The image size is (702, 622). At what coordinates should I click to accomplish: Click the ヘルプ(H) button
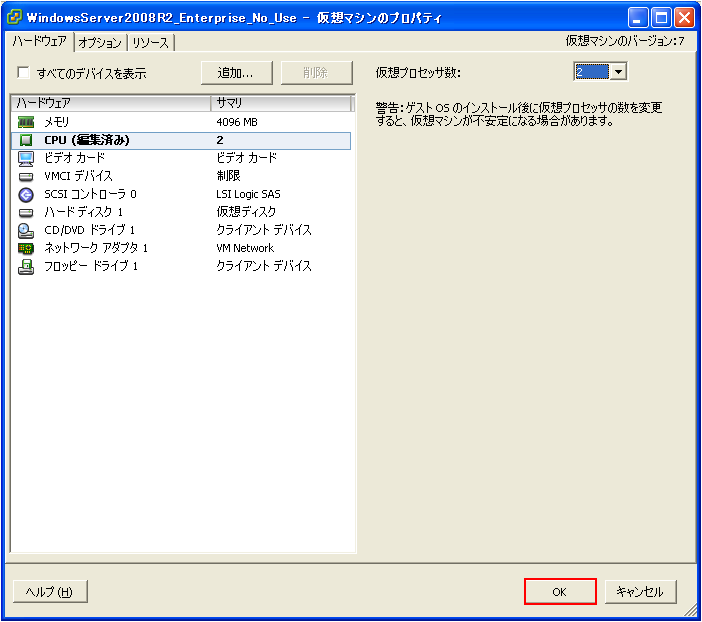tap(50, 592)
